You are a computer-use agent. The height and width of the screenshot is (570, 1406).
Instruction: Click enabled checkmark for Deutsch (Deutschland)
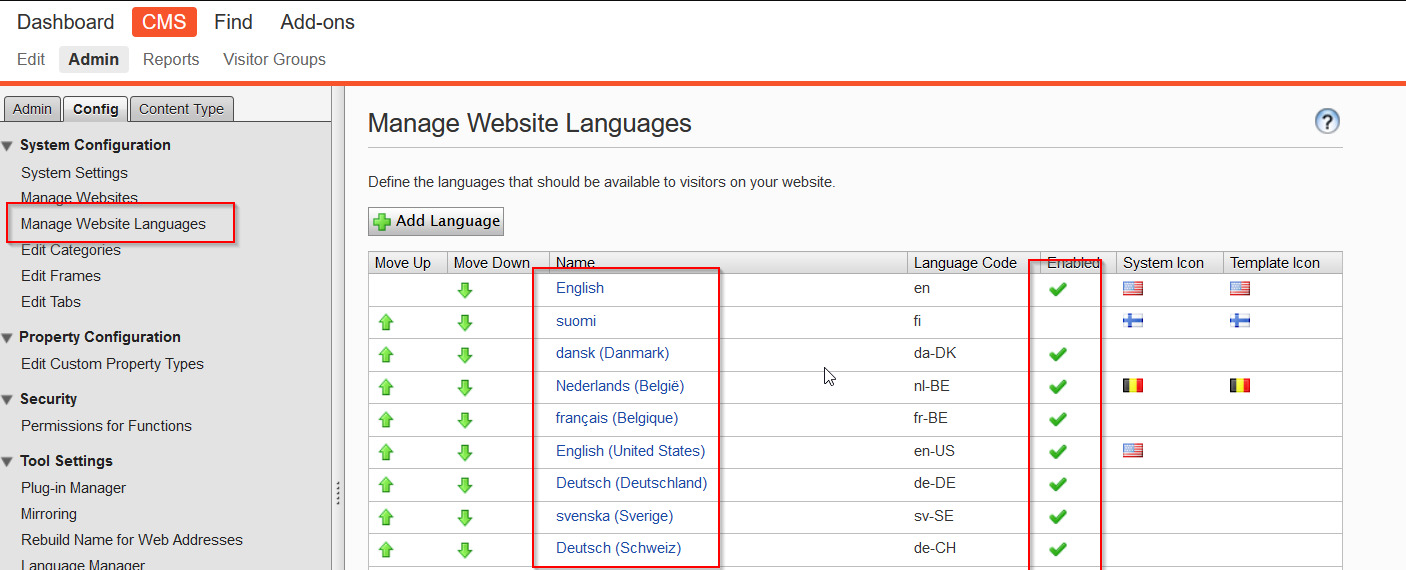pyautogui.click(x=1058, y=484)
